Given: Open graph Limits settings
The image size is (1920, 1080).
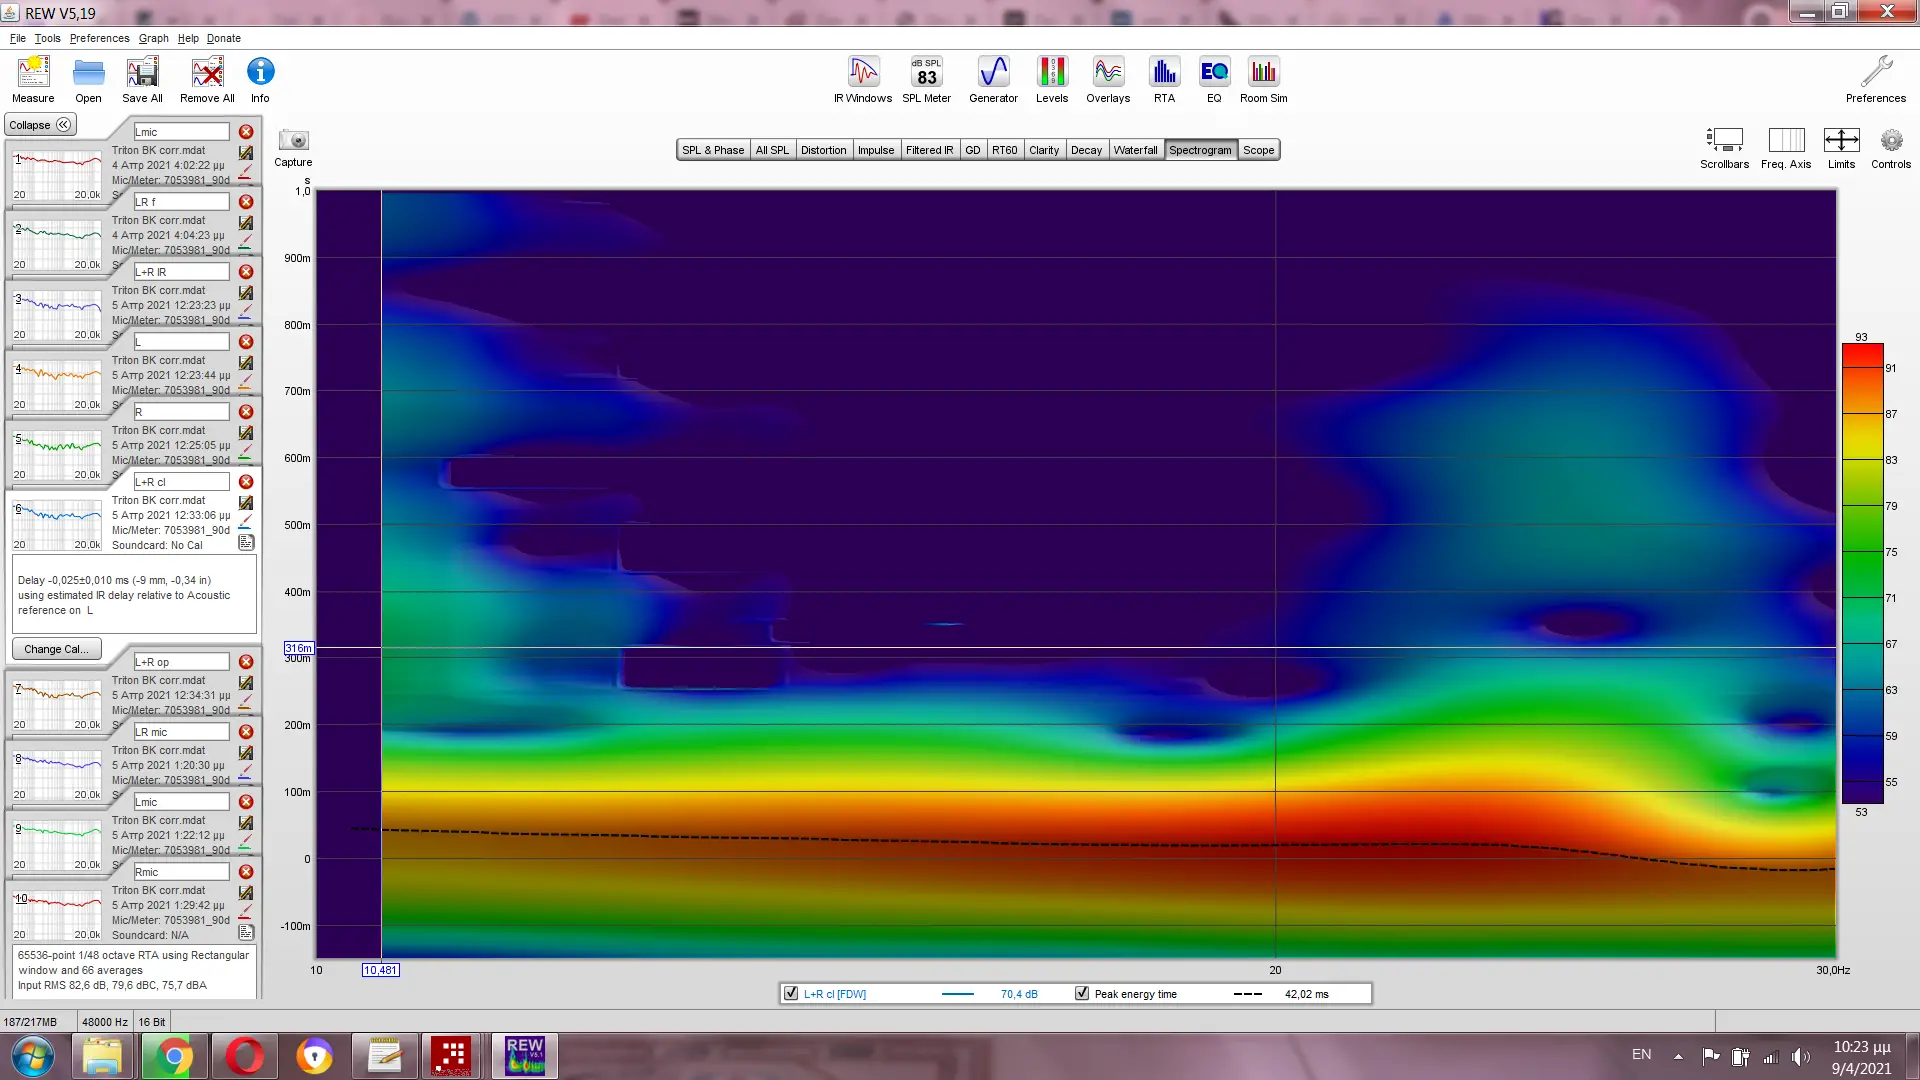Looking at the screenshot, I should coord(1841,141).
